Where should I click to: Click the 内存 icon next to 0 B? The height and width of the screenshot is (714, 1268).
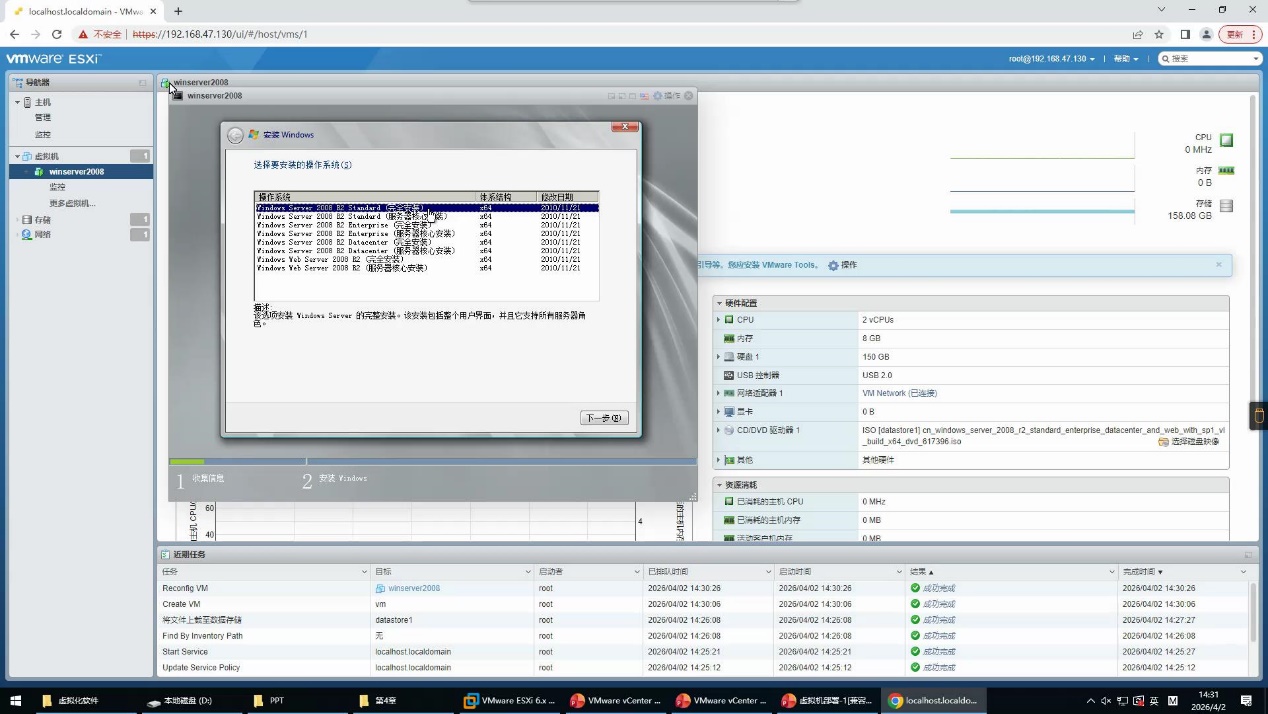pos(1226,171)
